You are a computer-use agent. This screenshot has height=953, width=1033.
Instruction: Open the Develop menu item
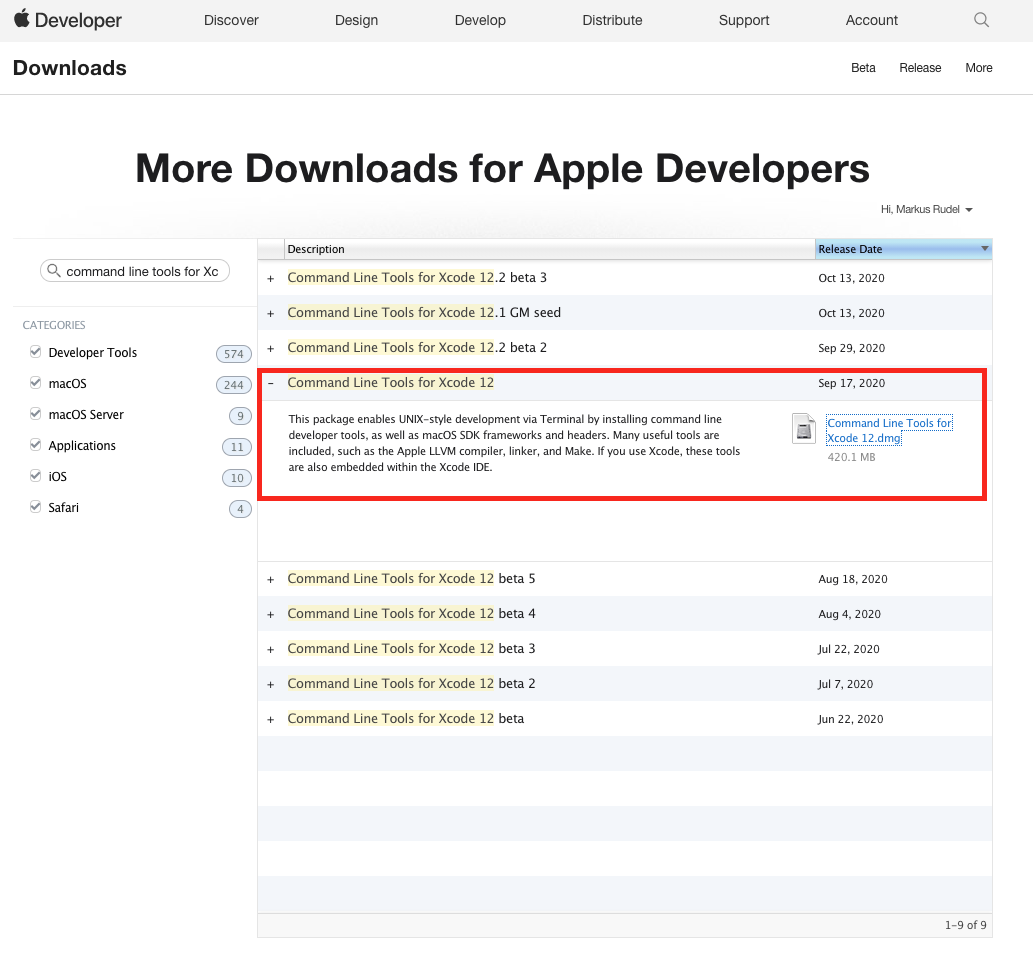(x=479, y=19)
